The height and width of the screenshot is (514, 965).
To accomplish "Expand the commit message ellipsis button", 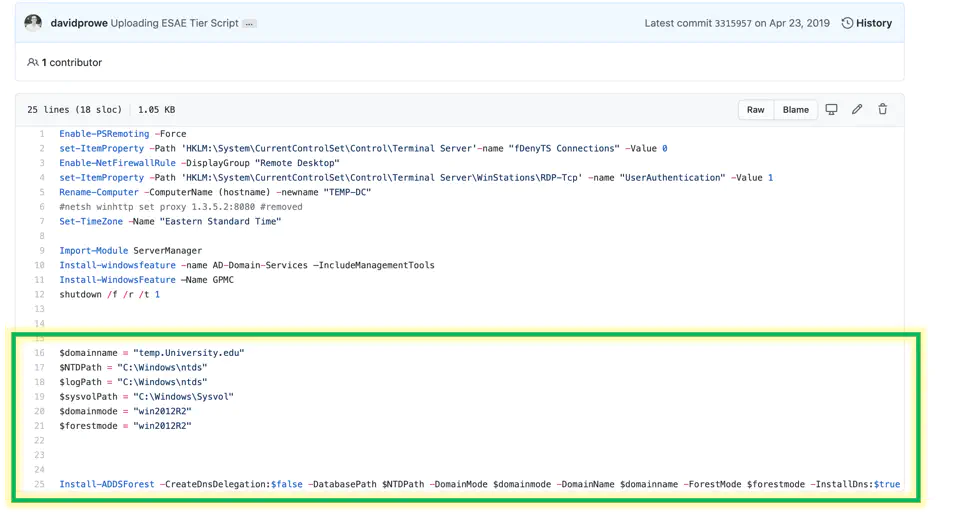I will coord(249,23).
